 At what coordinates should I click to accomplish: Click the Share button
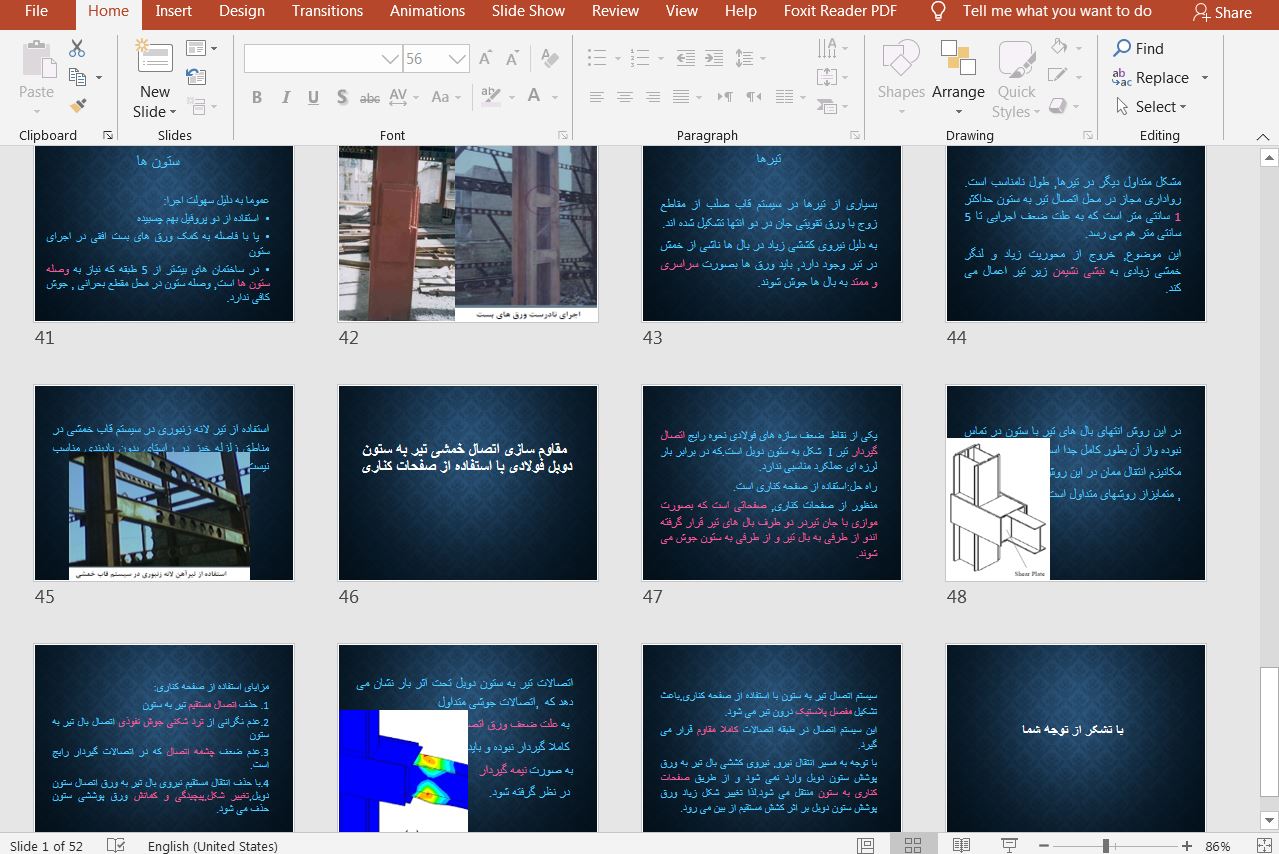[1222, 12]
